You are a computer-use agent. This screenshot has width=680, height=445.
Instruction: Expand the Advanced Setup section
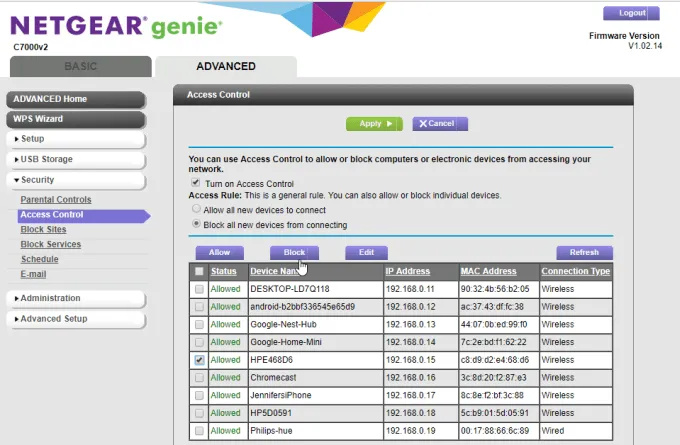point(76,319)
